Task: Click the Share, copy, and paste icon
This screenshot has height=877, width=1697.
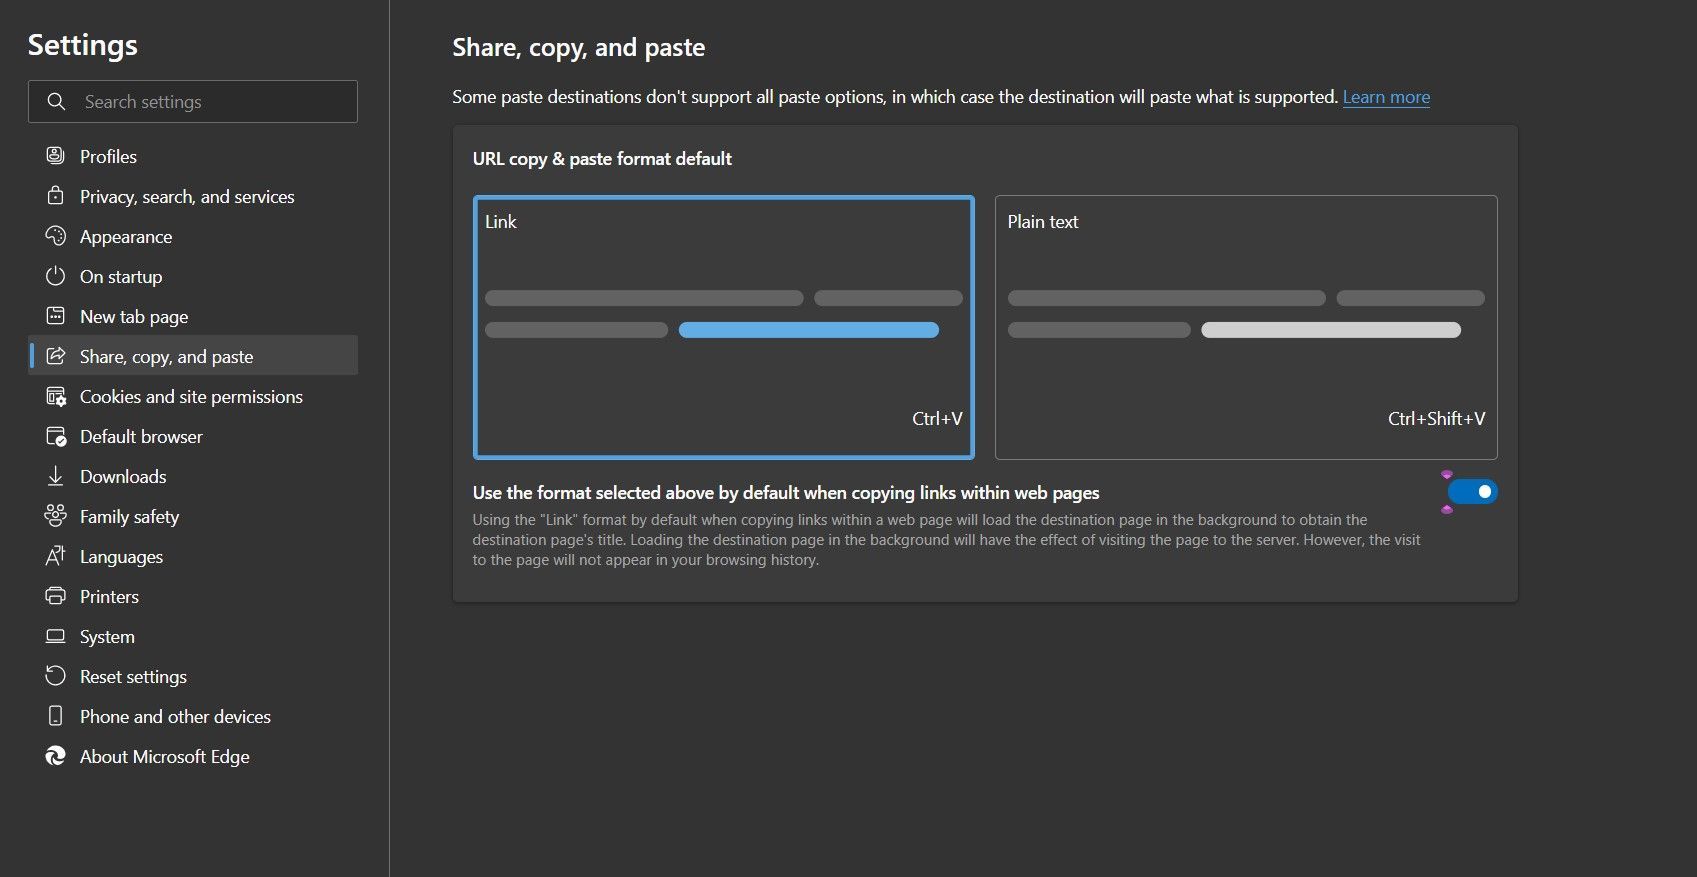Action: 55,356
